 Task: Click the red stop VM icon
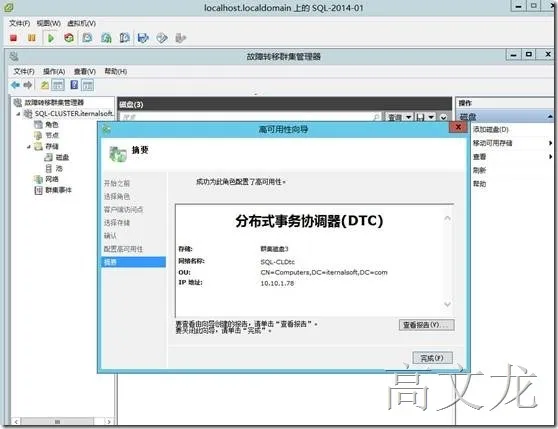(14, 38)
